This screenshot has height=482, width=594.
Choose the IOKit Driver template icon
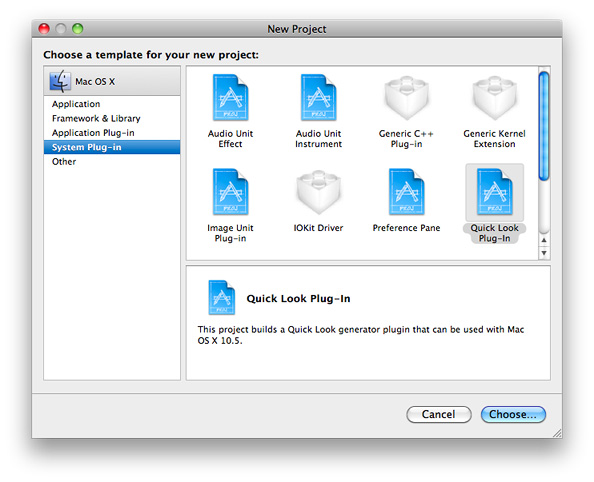pyautogui.click(x=318, y=192)
